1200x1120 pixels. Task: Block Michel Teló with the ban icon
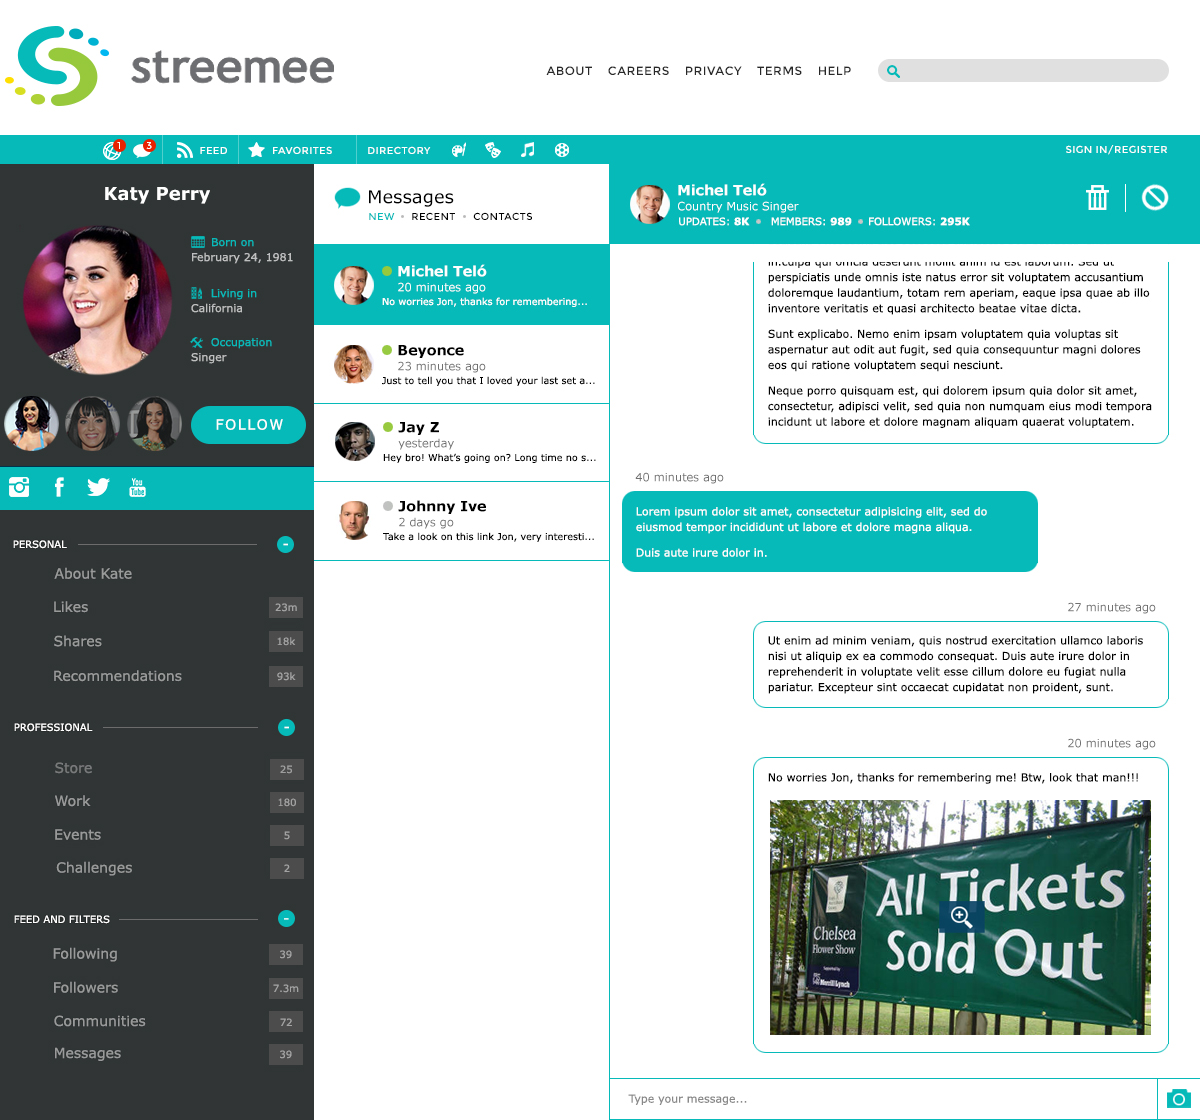click(x=1155, y=197)
